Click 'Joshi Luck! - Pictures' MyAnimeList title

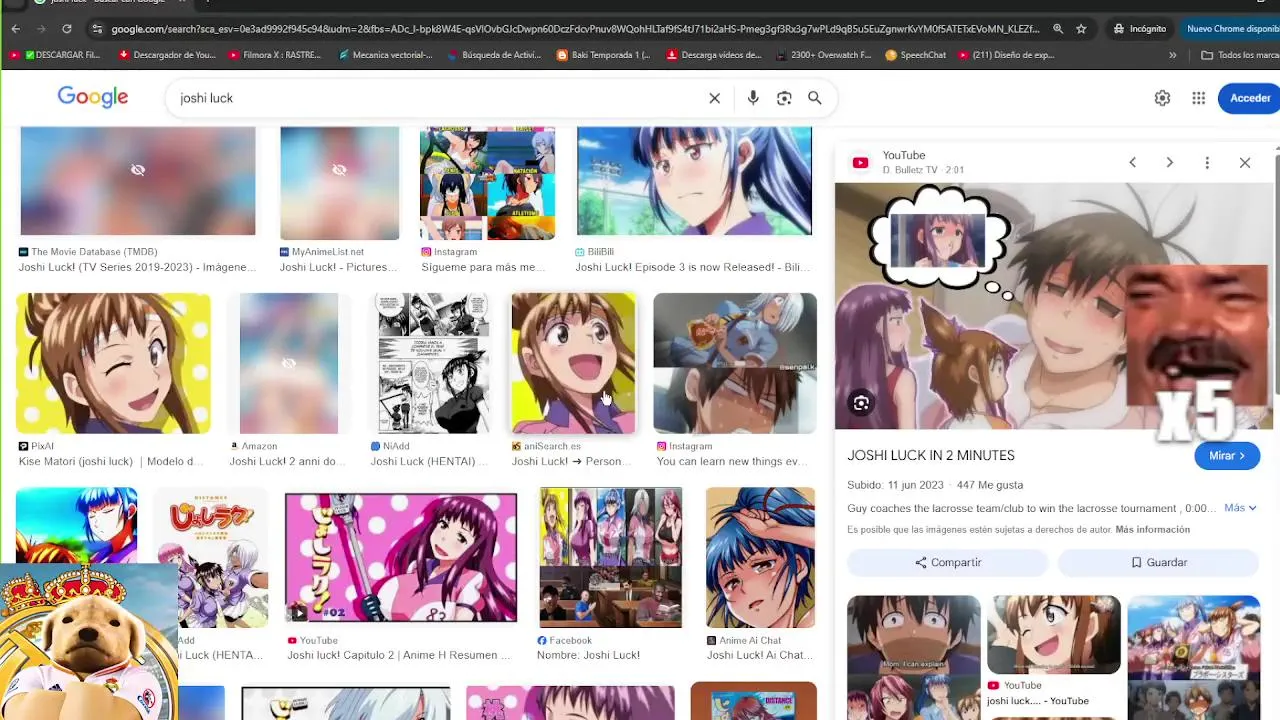(x=338, y=267)
